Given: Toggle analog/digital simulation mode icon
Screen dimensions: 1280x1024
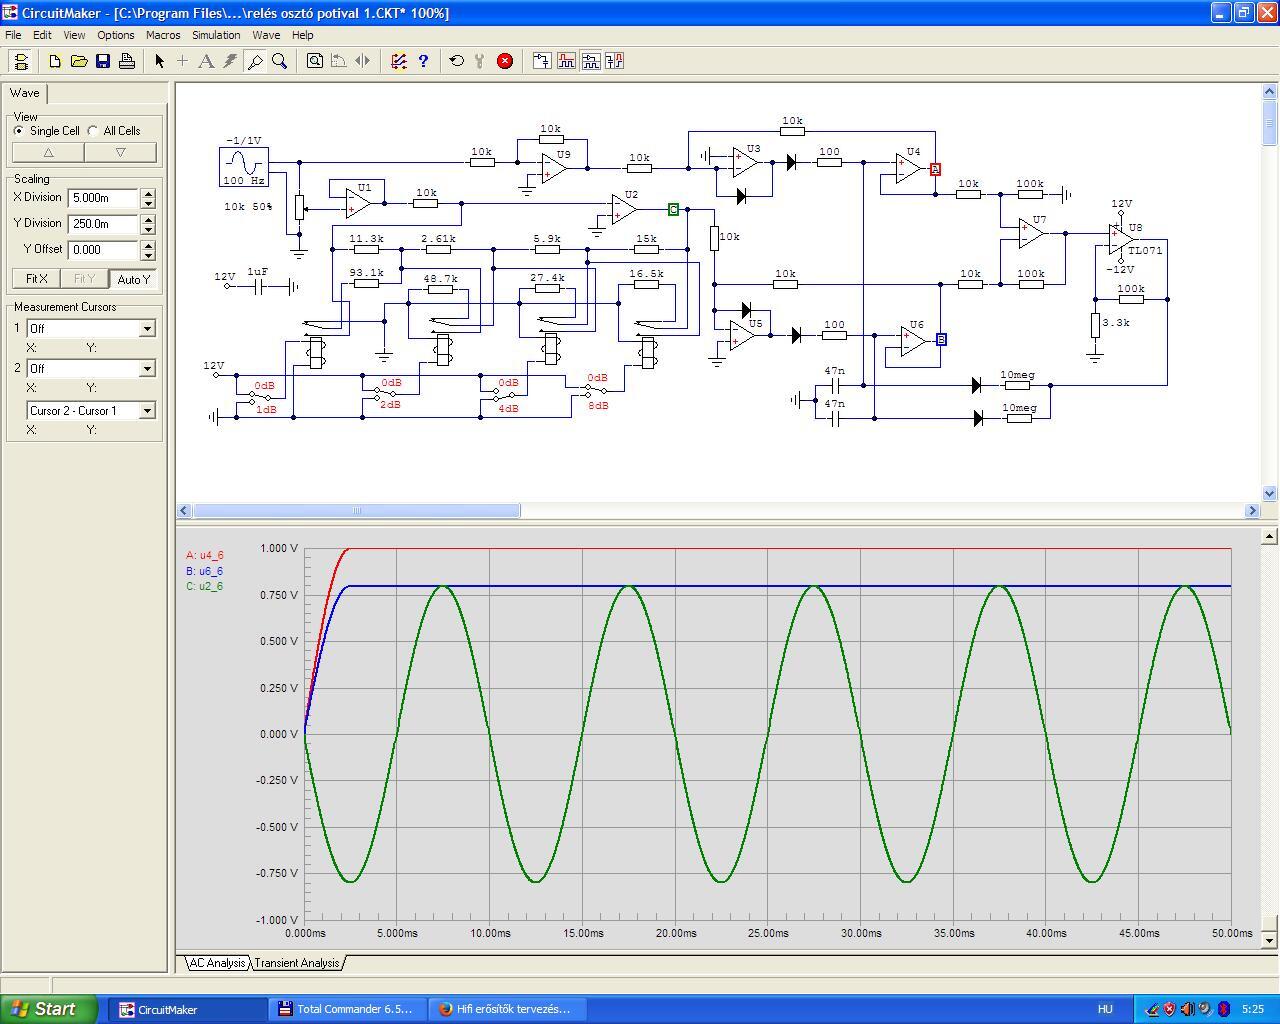Looking at the screenshot, I should pyautogui.click(x=398, y=61).
